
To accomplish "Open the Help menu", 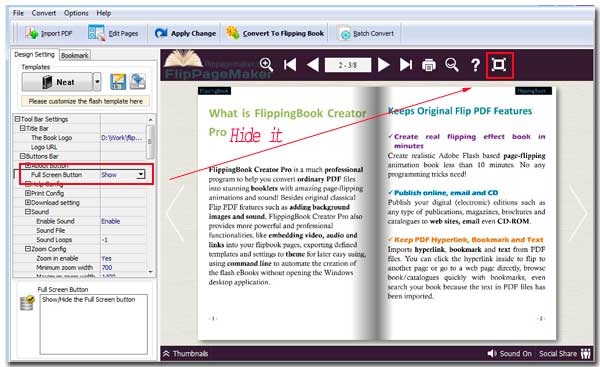I will click(103, 13).
